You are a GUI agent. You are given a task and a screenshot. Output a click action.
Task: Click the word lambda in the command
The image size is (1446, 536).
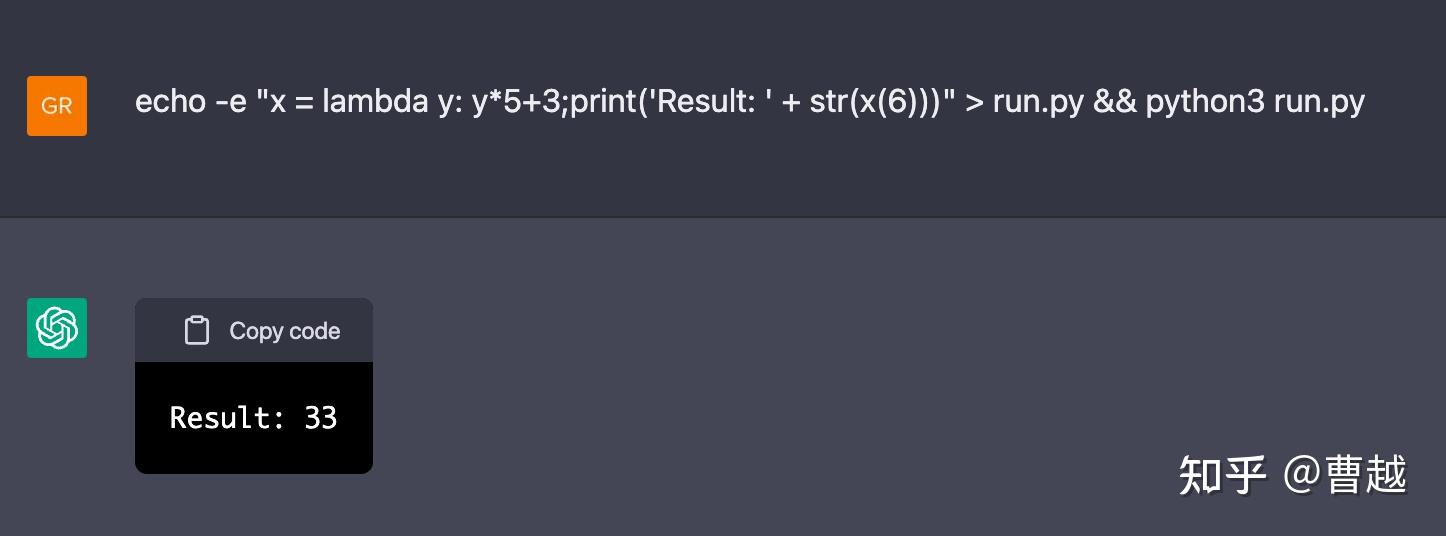(x=374, y=102)
